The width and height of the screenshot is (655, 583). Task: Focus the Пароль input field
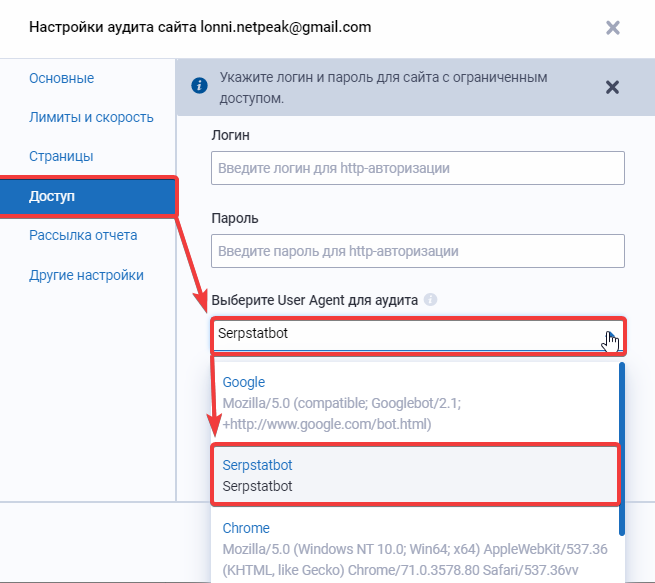tap(418, 251)
